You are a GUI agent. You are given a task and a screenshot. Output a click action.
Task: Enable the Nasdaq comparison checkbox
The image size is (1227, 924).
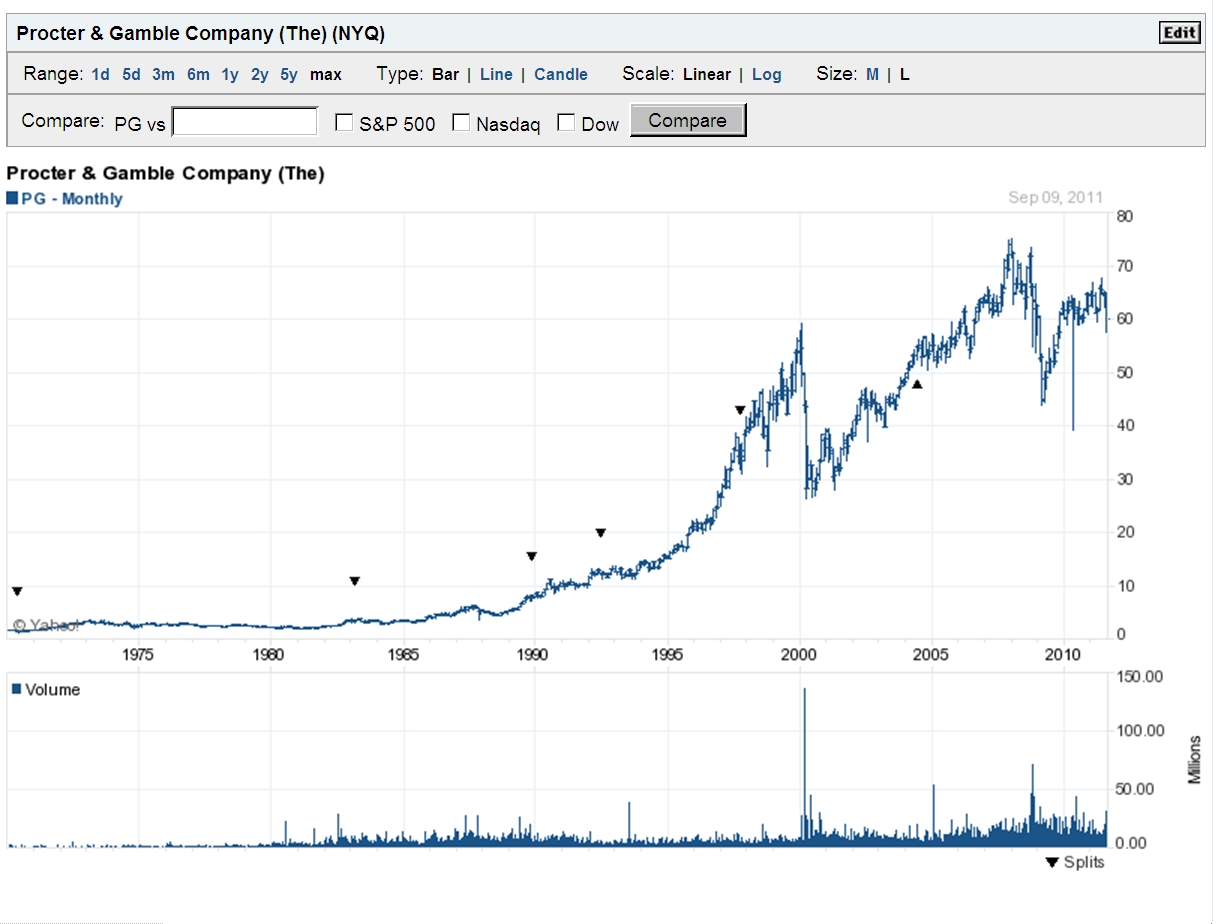(x=461, y=122)
